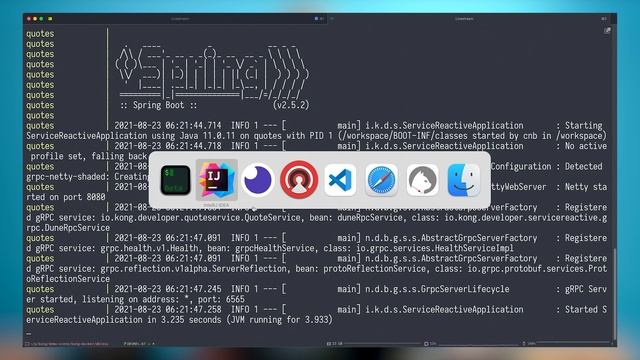
Task: Switch to Safari browser in switcher
Action: coord(381,180)
